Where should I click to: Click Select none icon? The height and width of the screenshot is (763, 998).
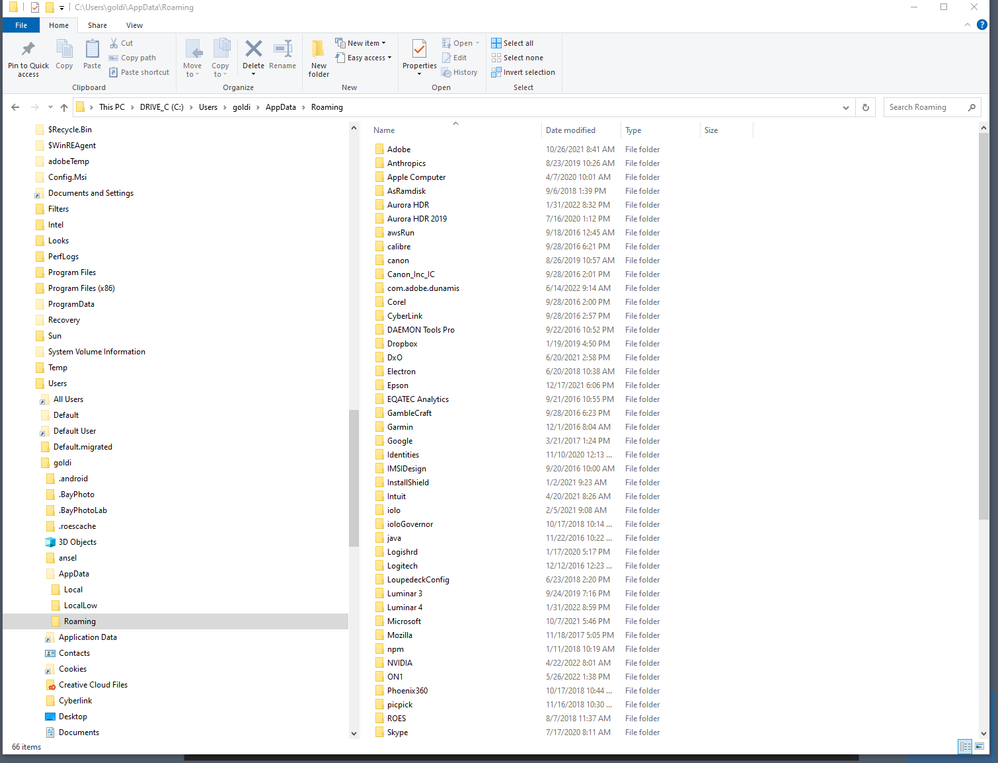coord(496,57)
